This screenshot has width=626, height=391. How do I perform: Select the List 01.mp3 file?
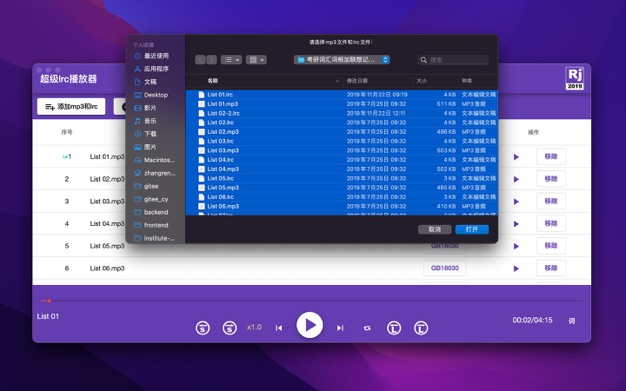342,104
